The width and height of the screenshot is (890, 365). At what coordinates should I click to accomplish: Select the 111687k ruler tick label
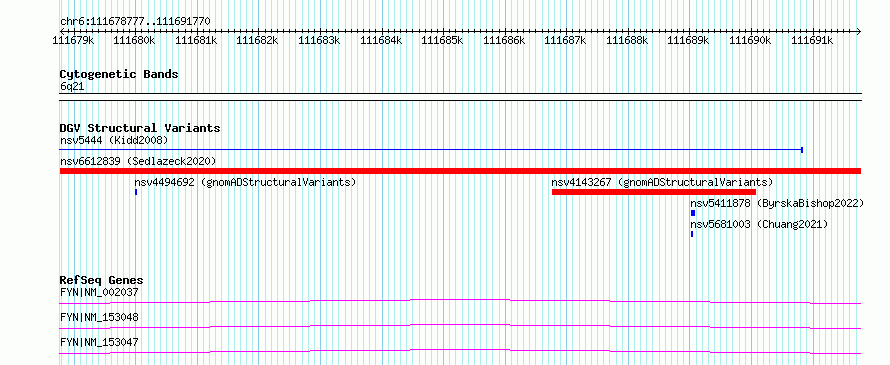tap(565, 40)
